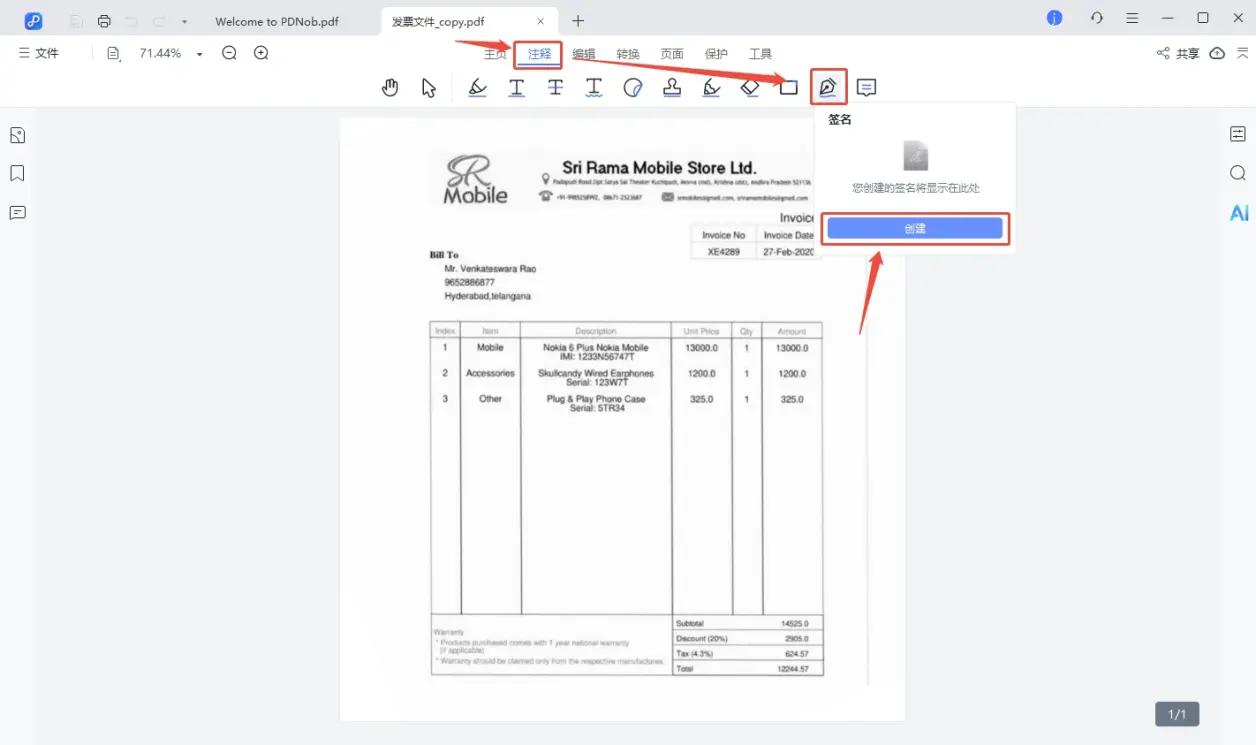Select the Rectangle shape tool
This screenshot has width=1256, height=745.
click(789, 88)
